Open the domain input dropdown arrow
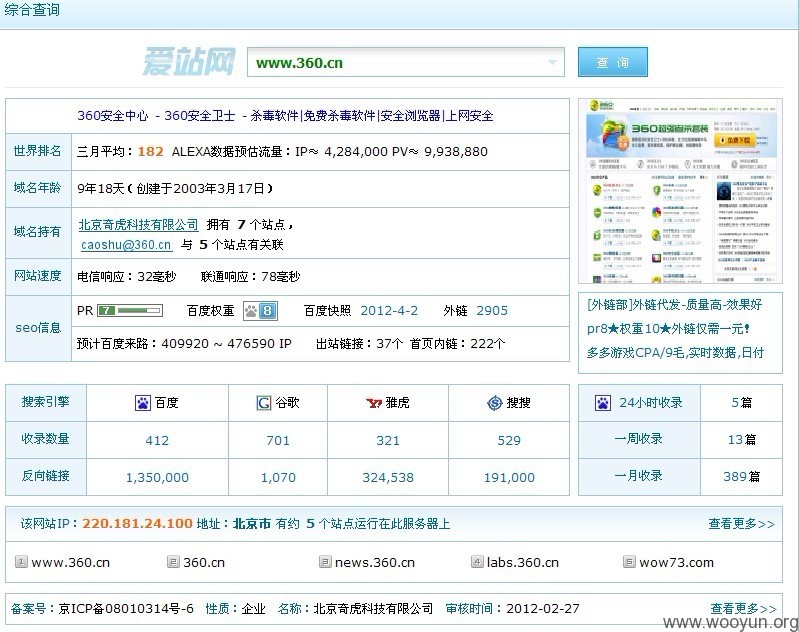Image resolution: width=799 pixels, height=632 pixels. tap(552, 62)
